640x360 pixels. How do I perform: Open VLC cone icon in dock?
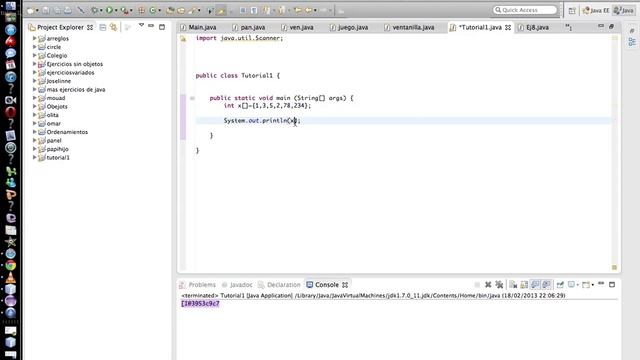(x=11, y=278)
